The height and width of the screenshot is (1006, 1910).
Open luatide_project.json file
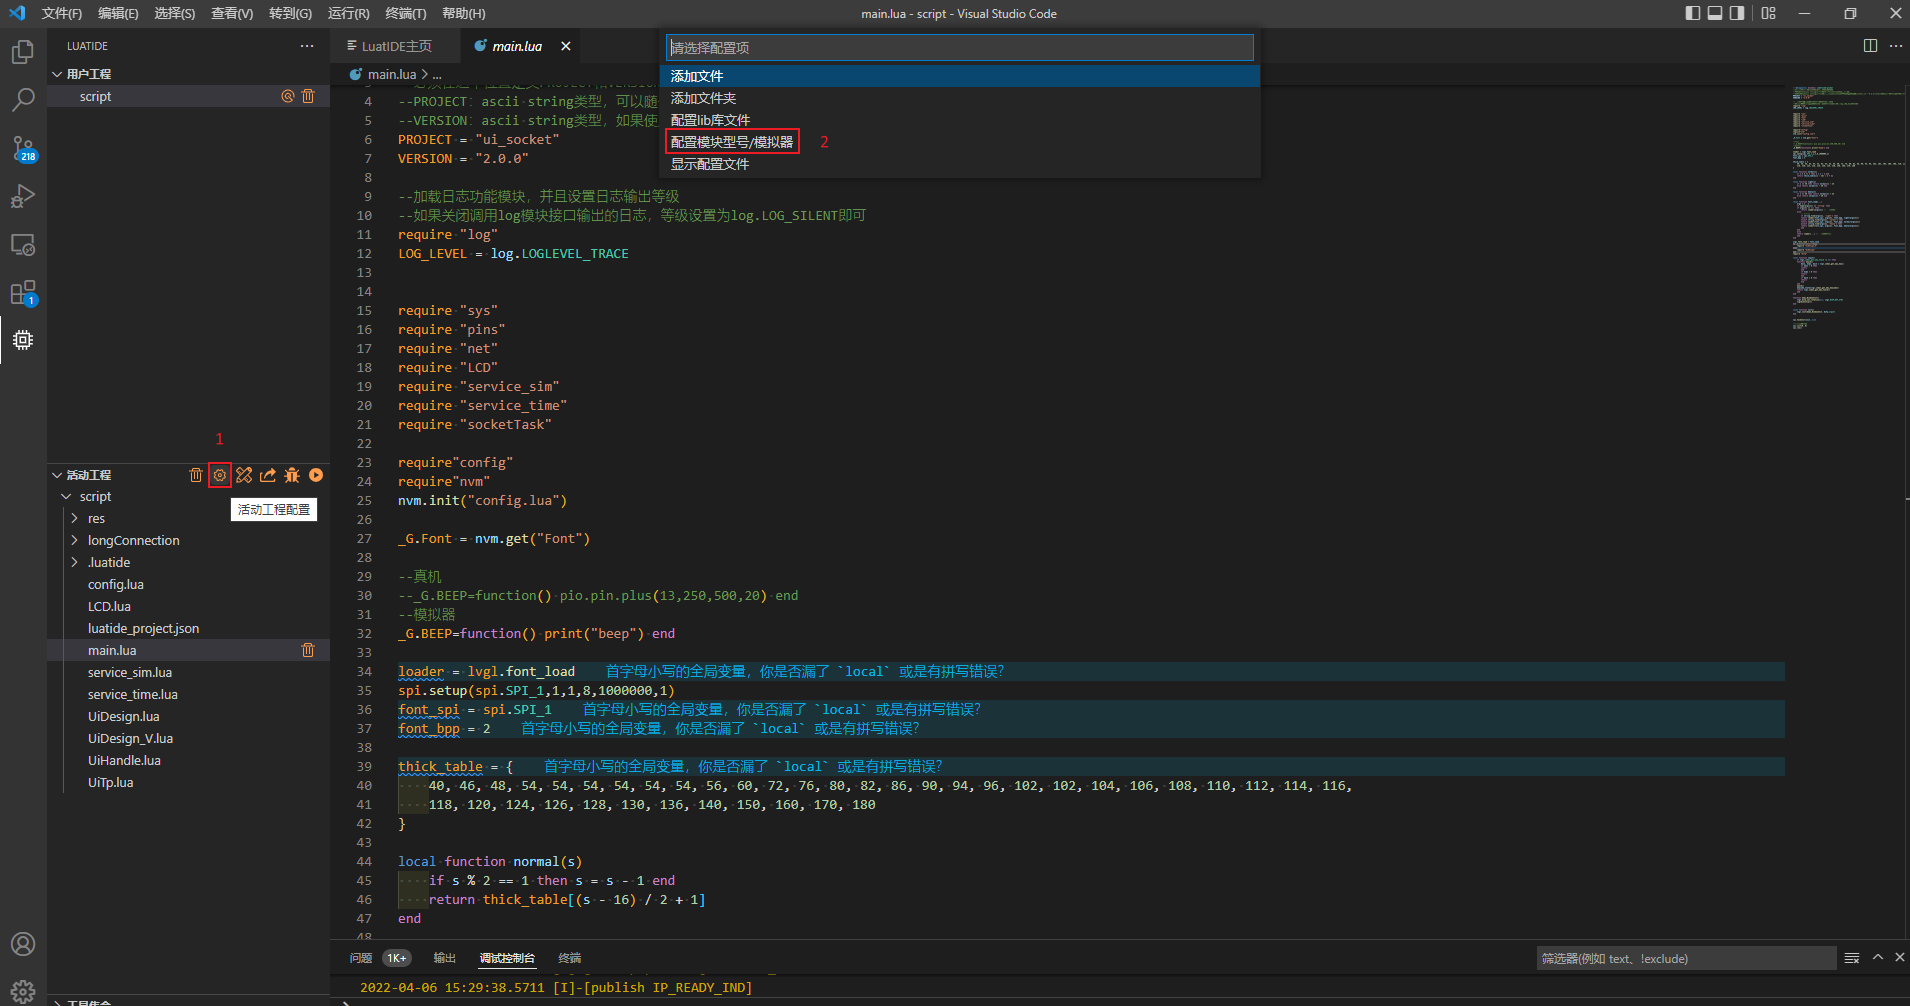click(143, 628)
